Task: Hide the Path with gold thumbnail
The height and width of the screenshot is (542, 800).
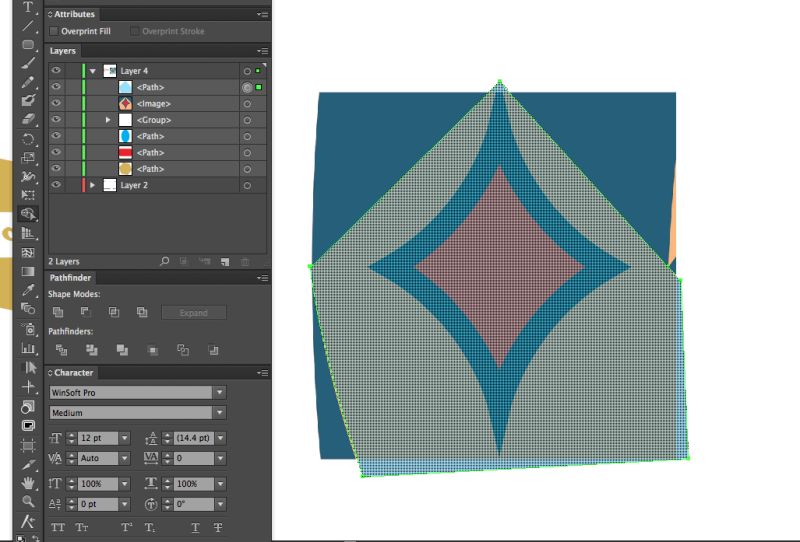Action: (x=56, y=168)
